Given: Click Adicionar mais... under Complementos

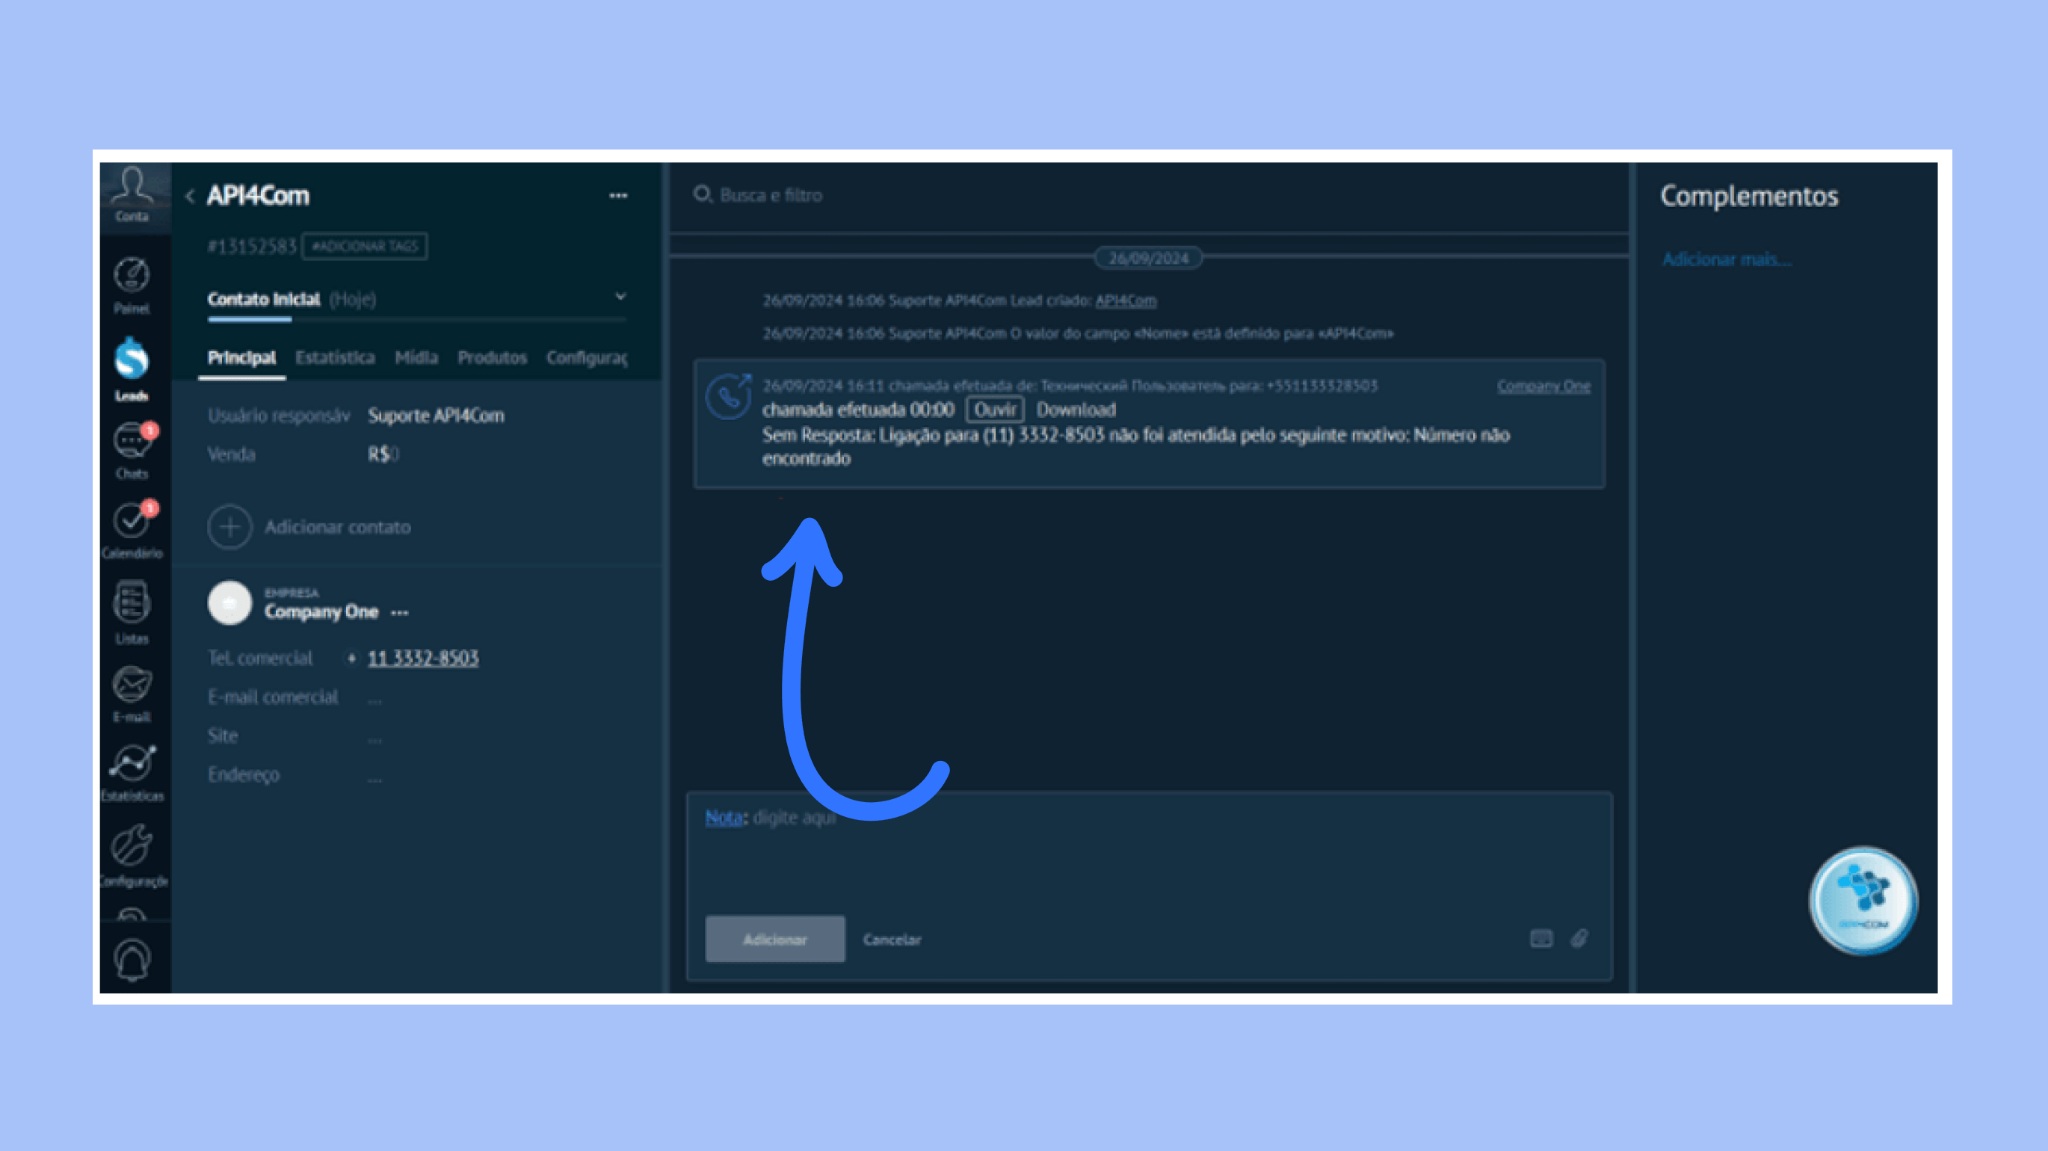Looking at the screenshot, I should [x=1726, y=260].
